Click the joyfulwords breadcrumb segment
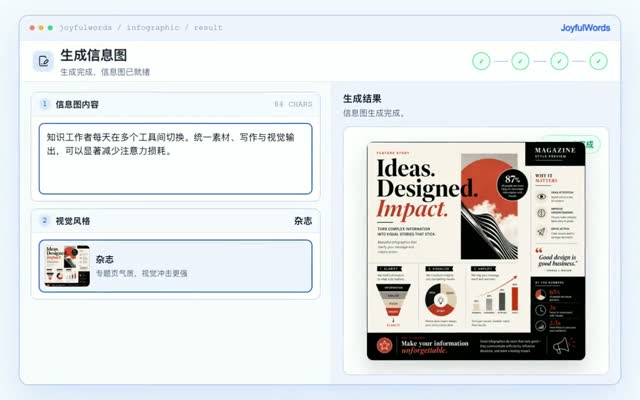 pos(85,28)
